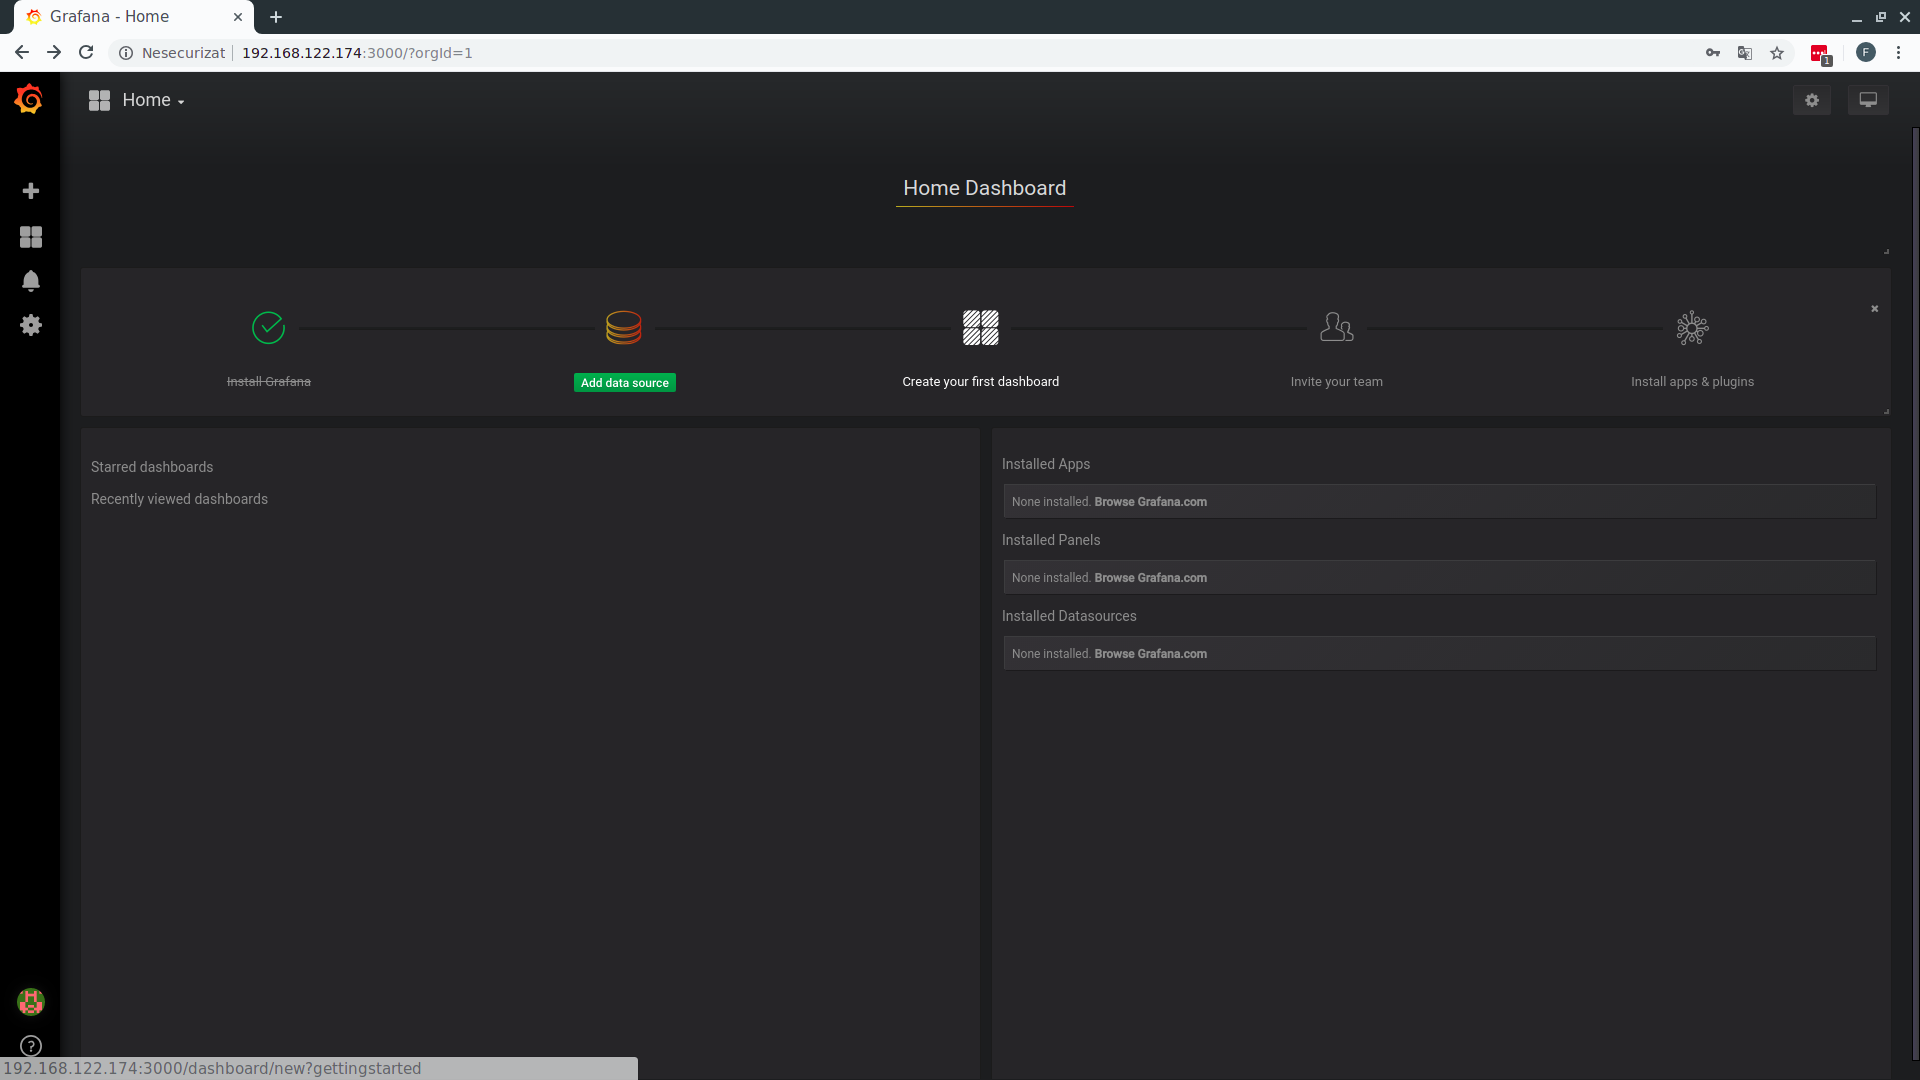
Task: Click the saved passwords key icon
Action: point(1713,53)
